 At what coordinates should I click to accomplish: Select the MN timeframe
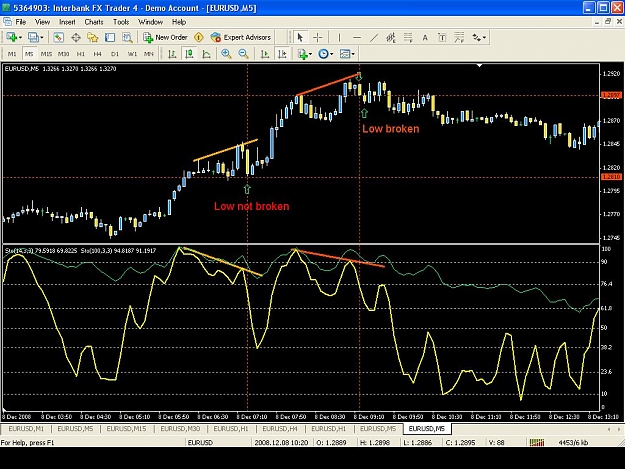(x=149, y=54)
